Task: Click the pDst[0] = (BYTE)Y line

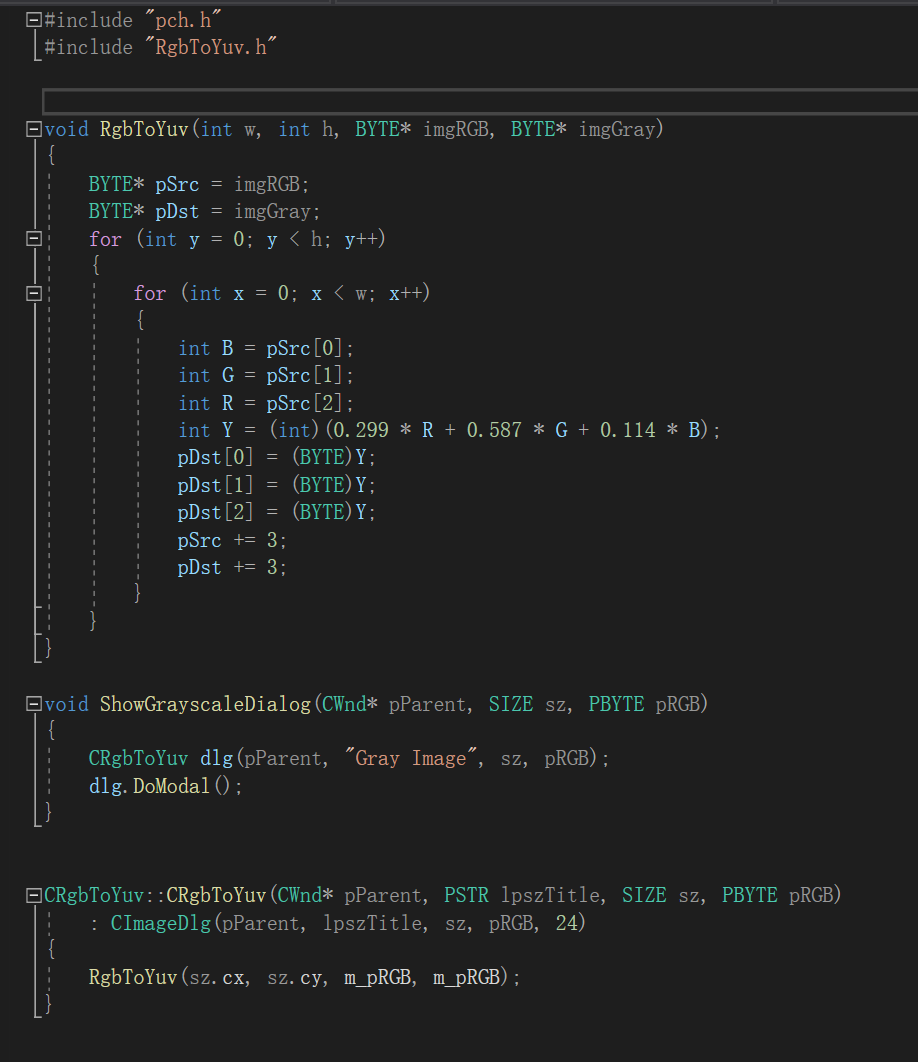Action: [276, 458]
